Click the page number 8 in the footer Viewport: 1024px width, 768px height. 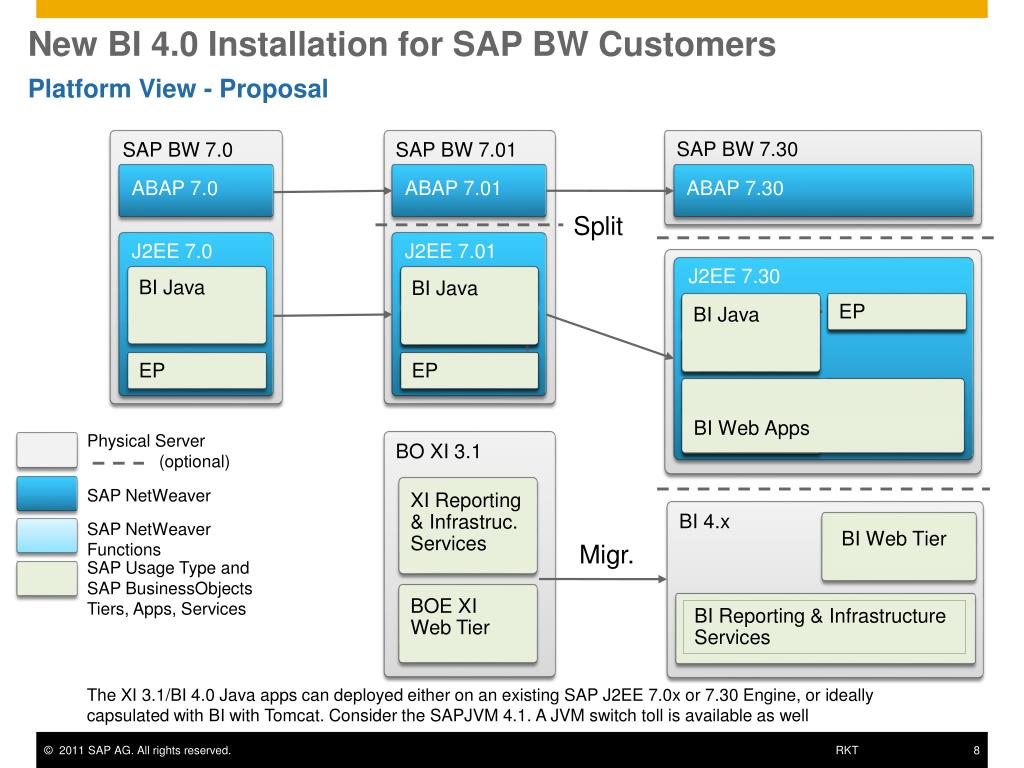[x=976, y=750]
